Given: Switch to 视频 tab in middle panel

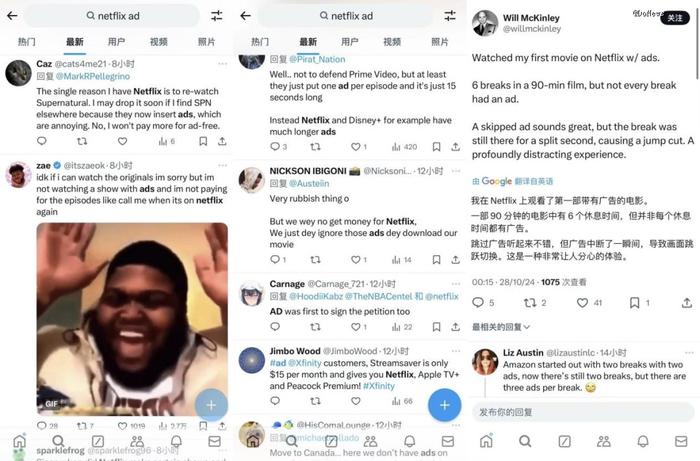Looking at the screenshot, I should 392,42.
